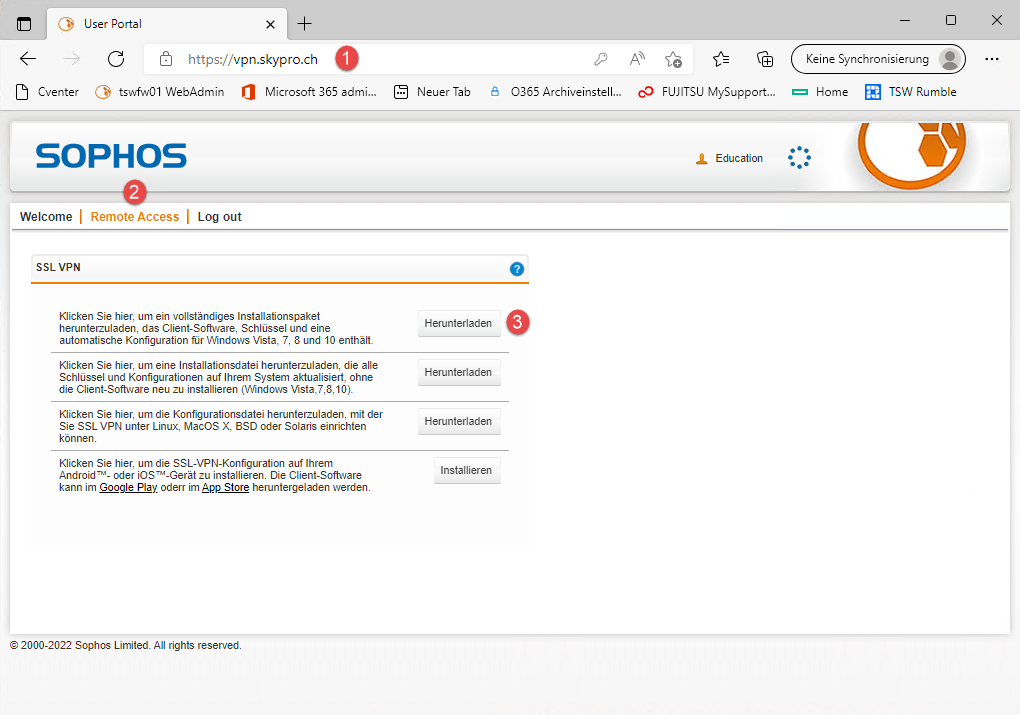Open the Favorites list icon
Screen dimensions: 1020x715
[x=721, y=59]
